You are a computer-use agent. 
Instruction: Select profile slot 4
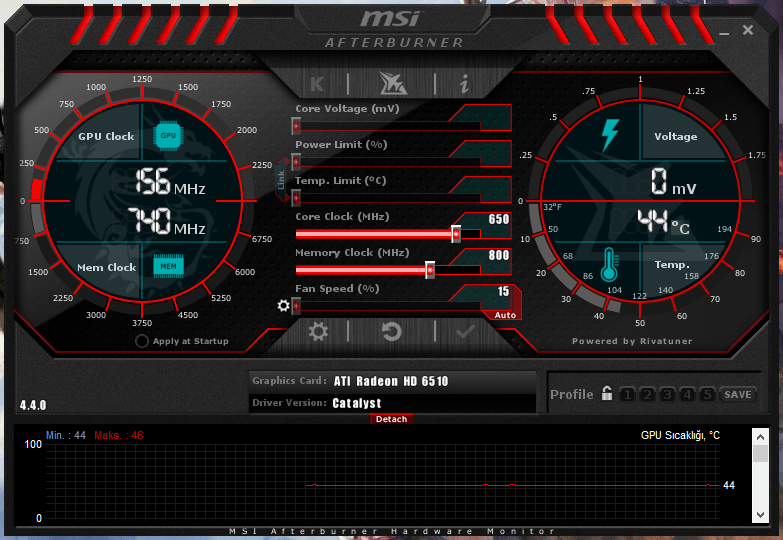coord(687,395)
